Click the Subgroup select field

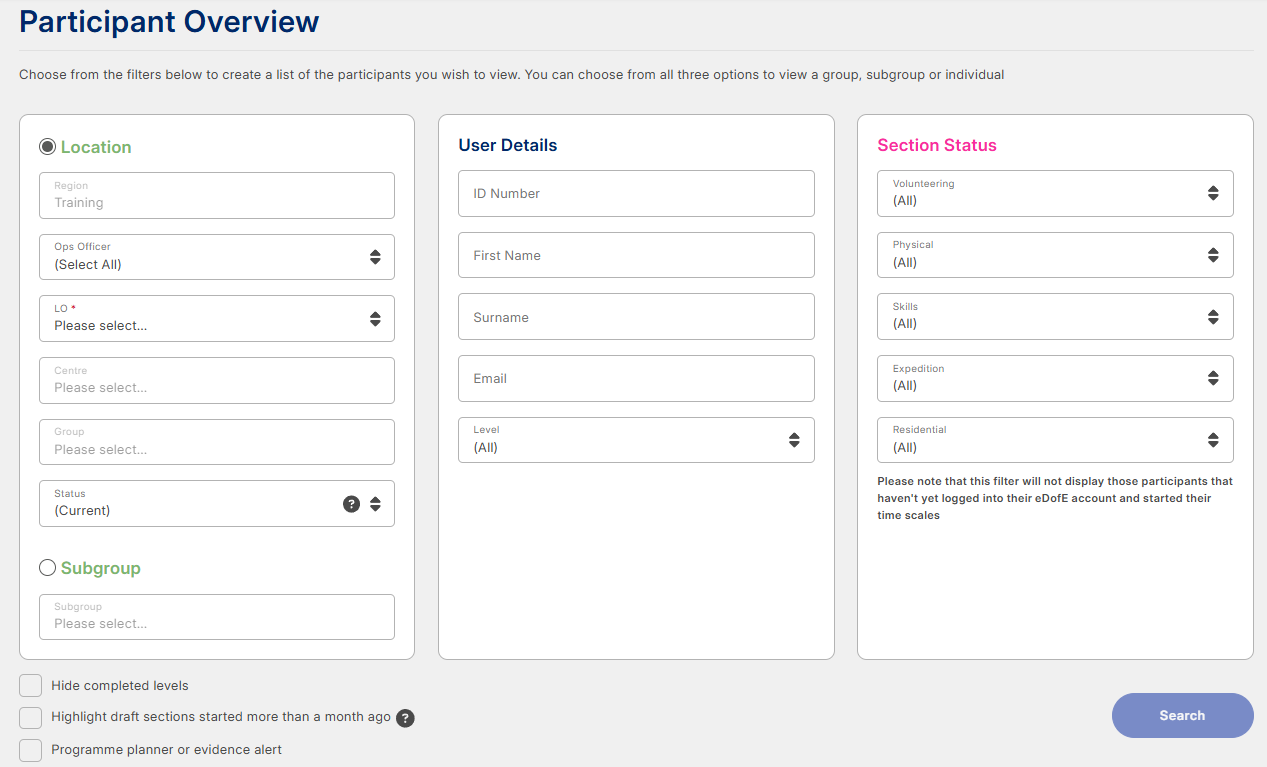(217, 617)
